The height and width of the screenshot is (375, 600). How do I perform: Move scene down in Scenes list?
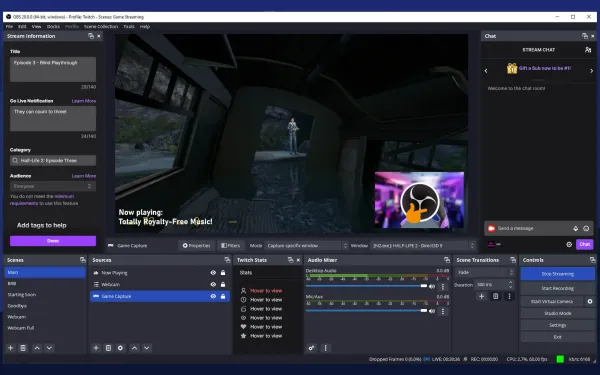click(49, 348)
